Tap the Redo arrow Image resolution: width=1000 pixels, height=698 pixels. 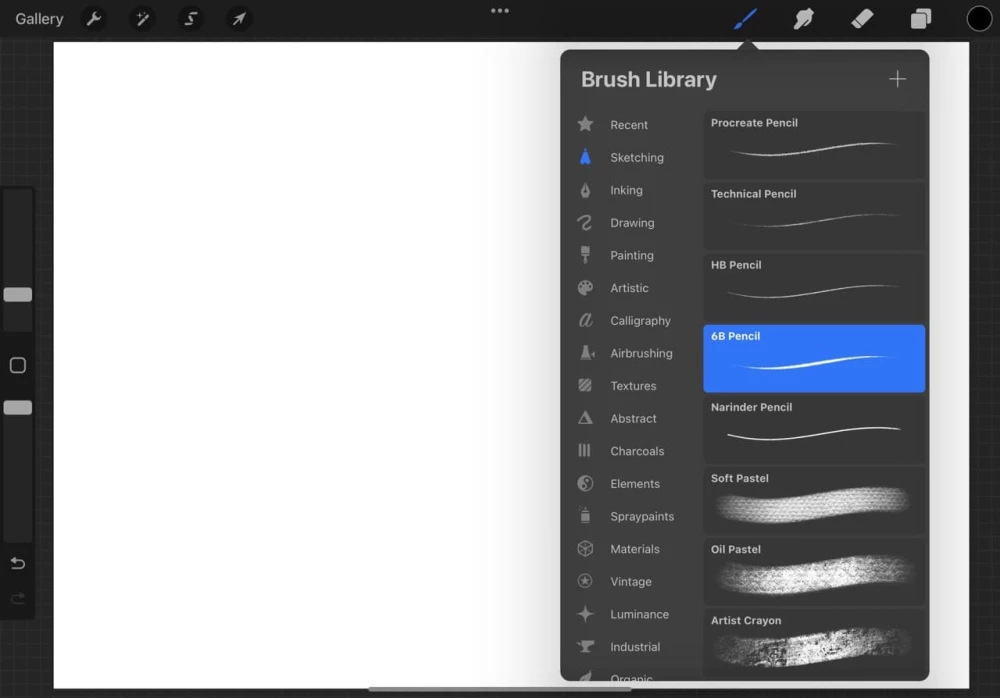18,598
